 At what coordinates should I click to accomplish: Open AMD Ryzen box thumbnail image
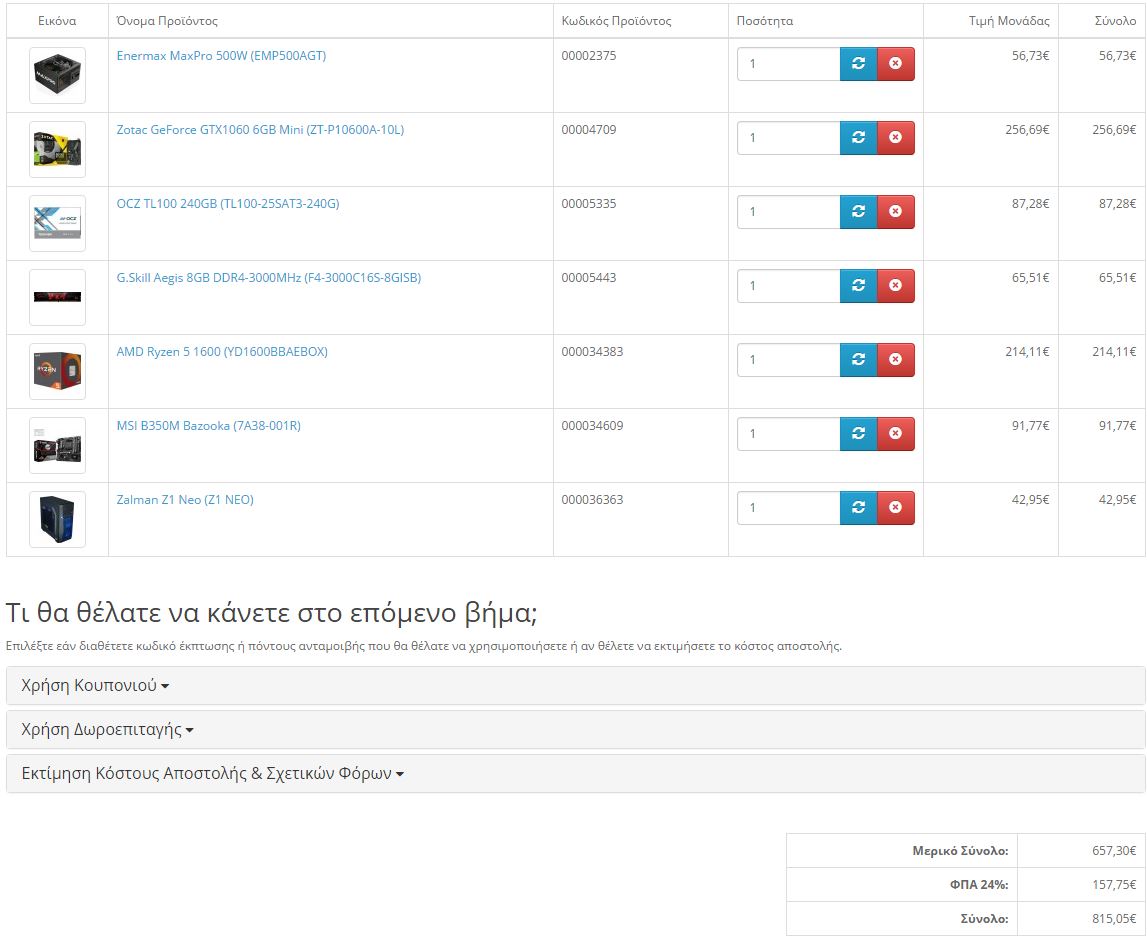[x=57, y=371]
